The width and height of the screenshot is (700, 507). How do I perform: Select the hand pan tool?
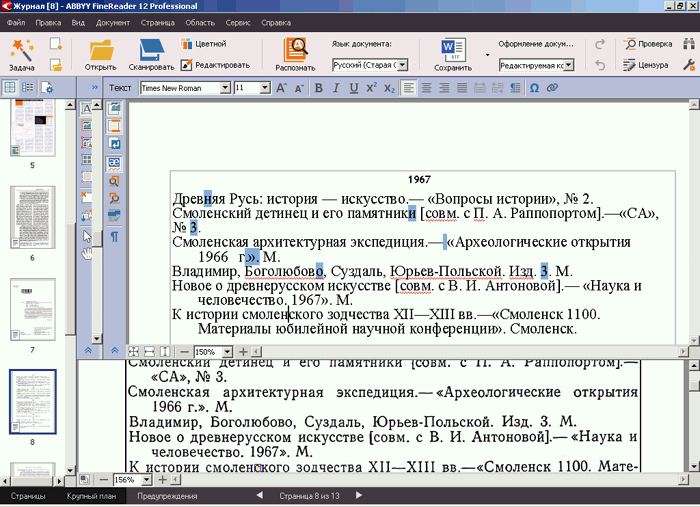click(87, 252)
